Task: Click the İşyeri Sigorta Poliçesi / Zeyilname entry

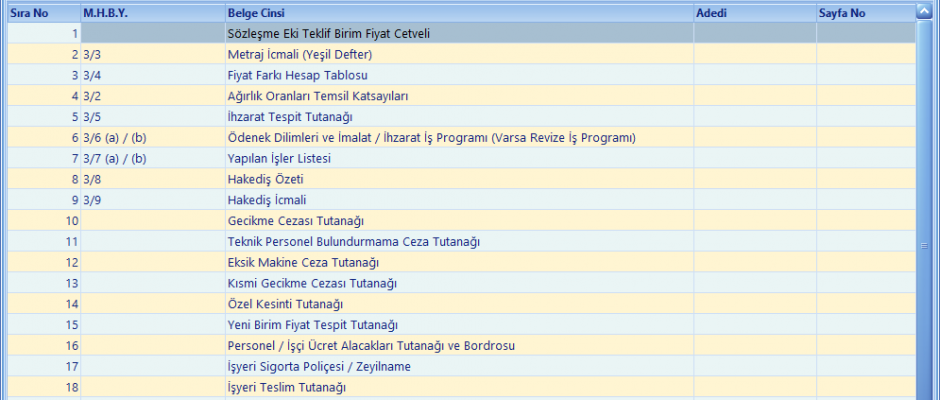Action: tap(319, 367)
